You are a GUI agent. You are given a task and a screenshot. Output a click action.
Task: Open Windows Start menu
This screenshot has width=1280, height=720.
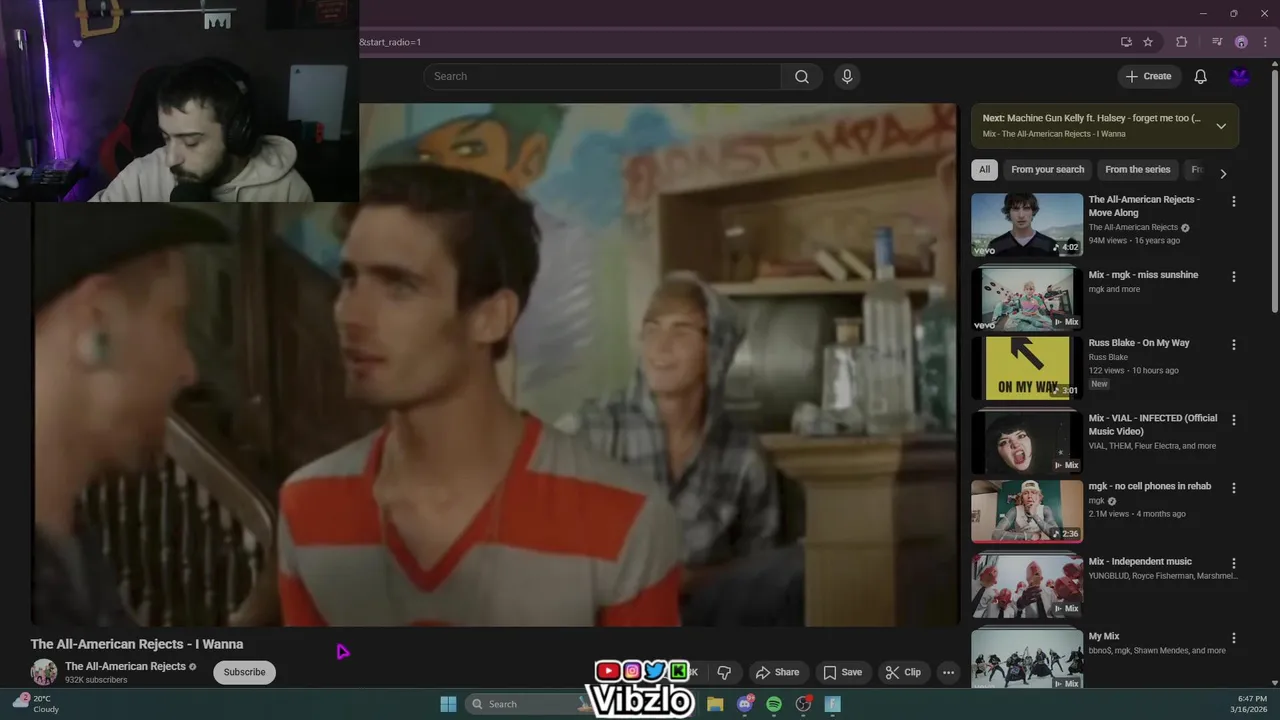(x=448, y=704)
